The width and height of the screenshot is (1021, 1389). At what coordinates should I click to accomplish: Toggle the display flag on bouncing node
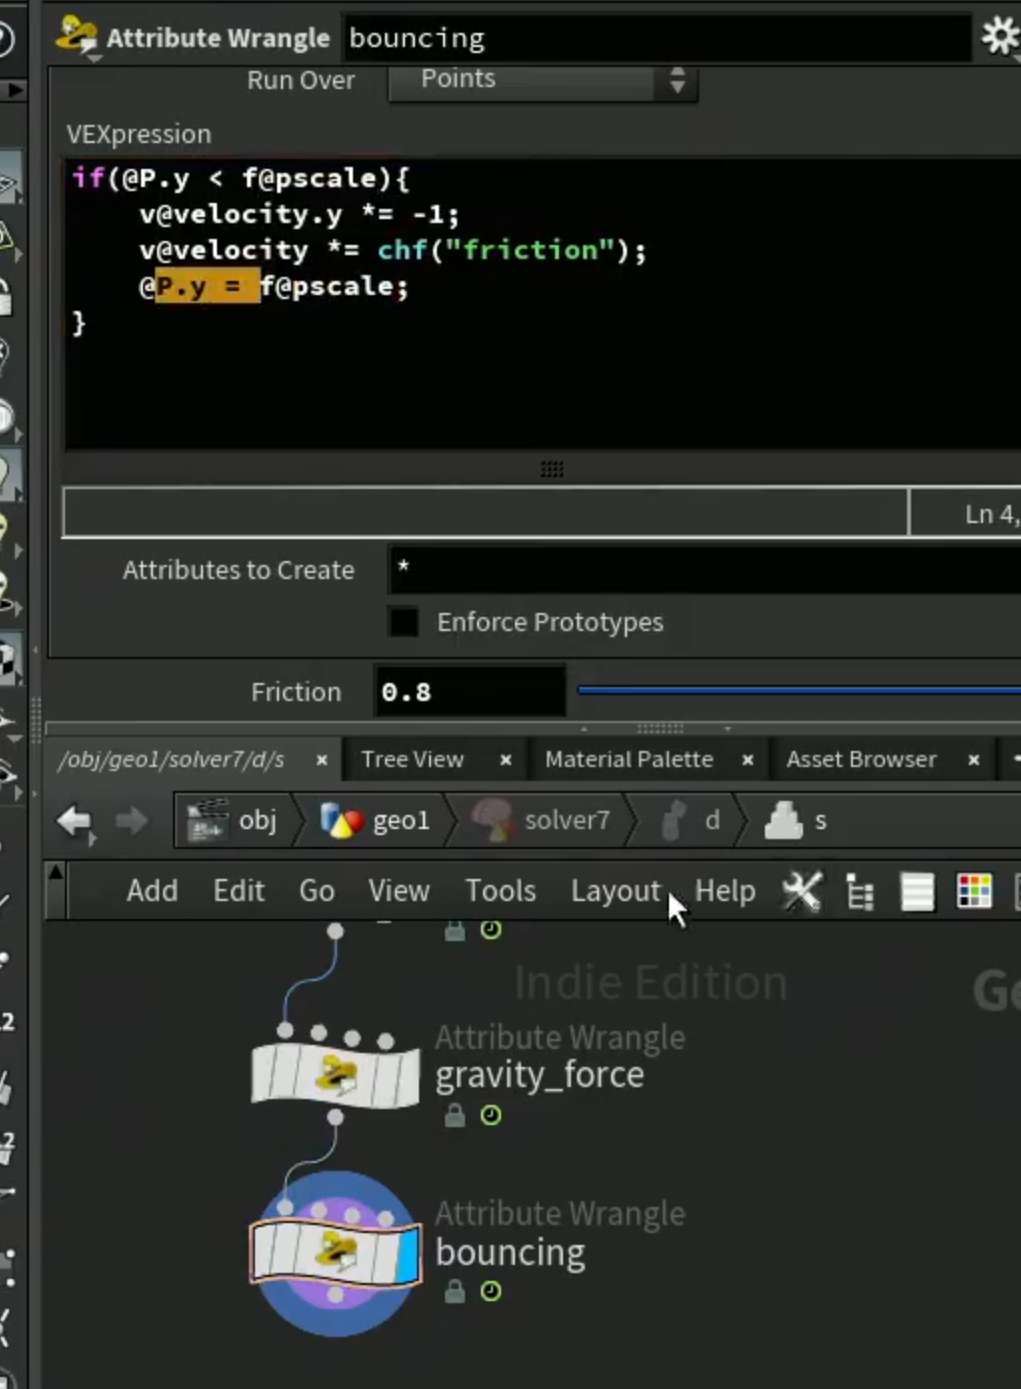pos(408,1256)
